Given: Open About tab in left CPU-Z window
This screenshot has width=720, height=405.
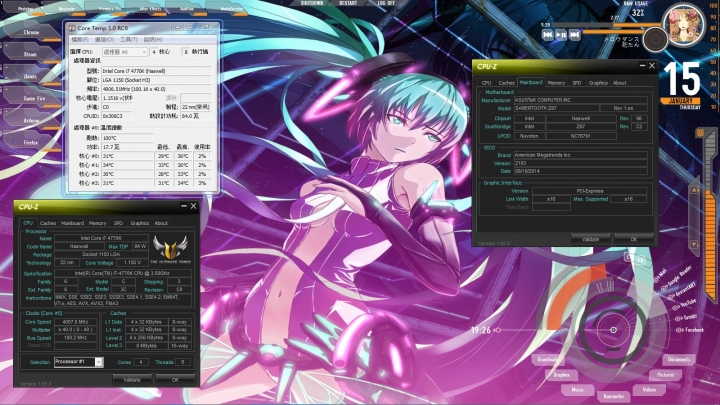Looking at the screenshot, I should coord(161,223).
